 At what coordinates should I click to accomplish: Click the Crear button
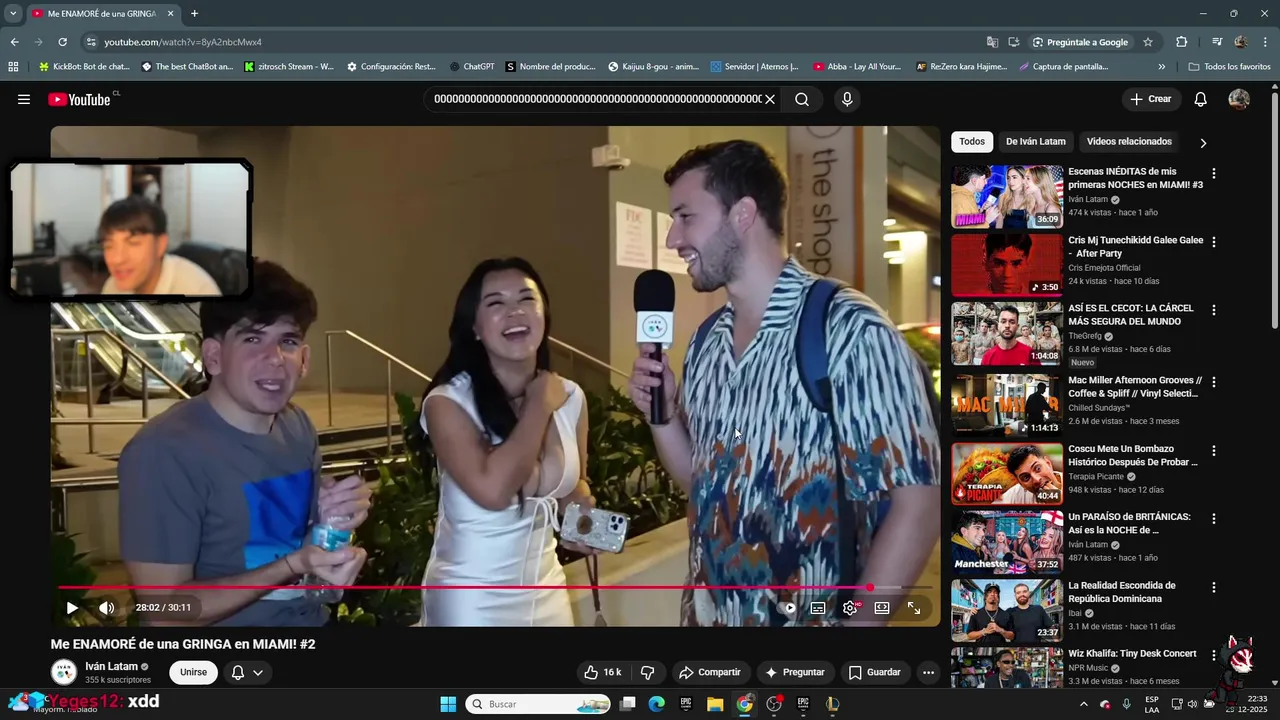pyautogui.click(x=1150, y=99)
